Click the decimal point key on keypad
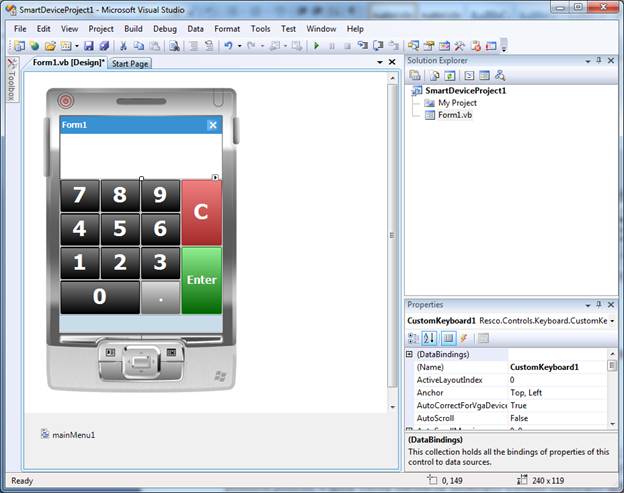This screenshot has height=493, width=624. click(x=160, y=297)
